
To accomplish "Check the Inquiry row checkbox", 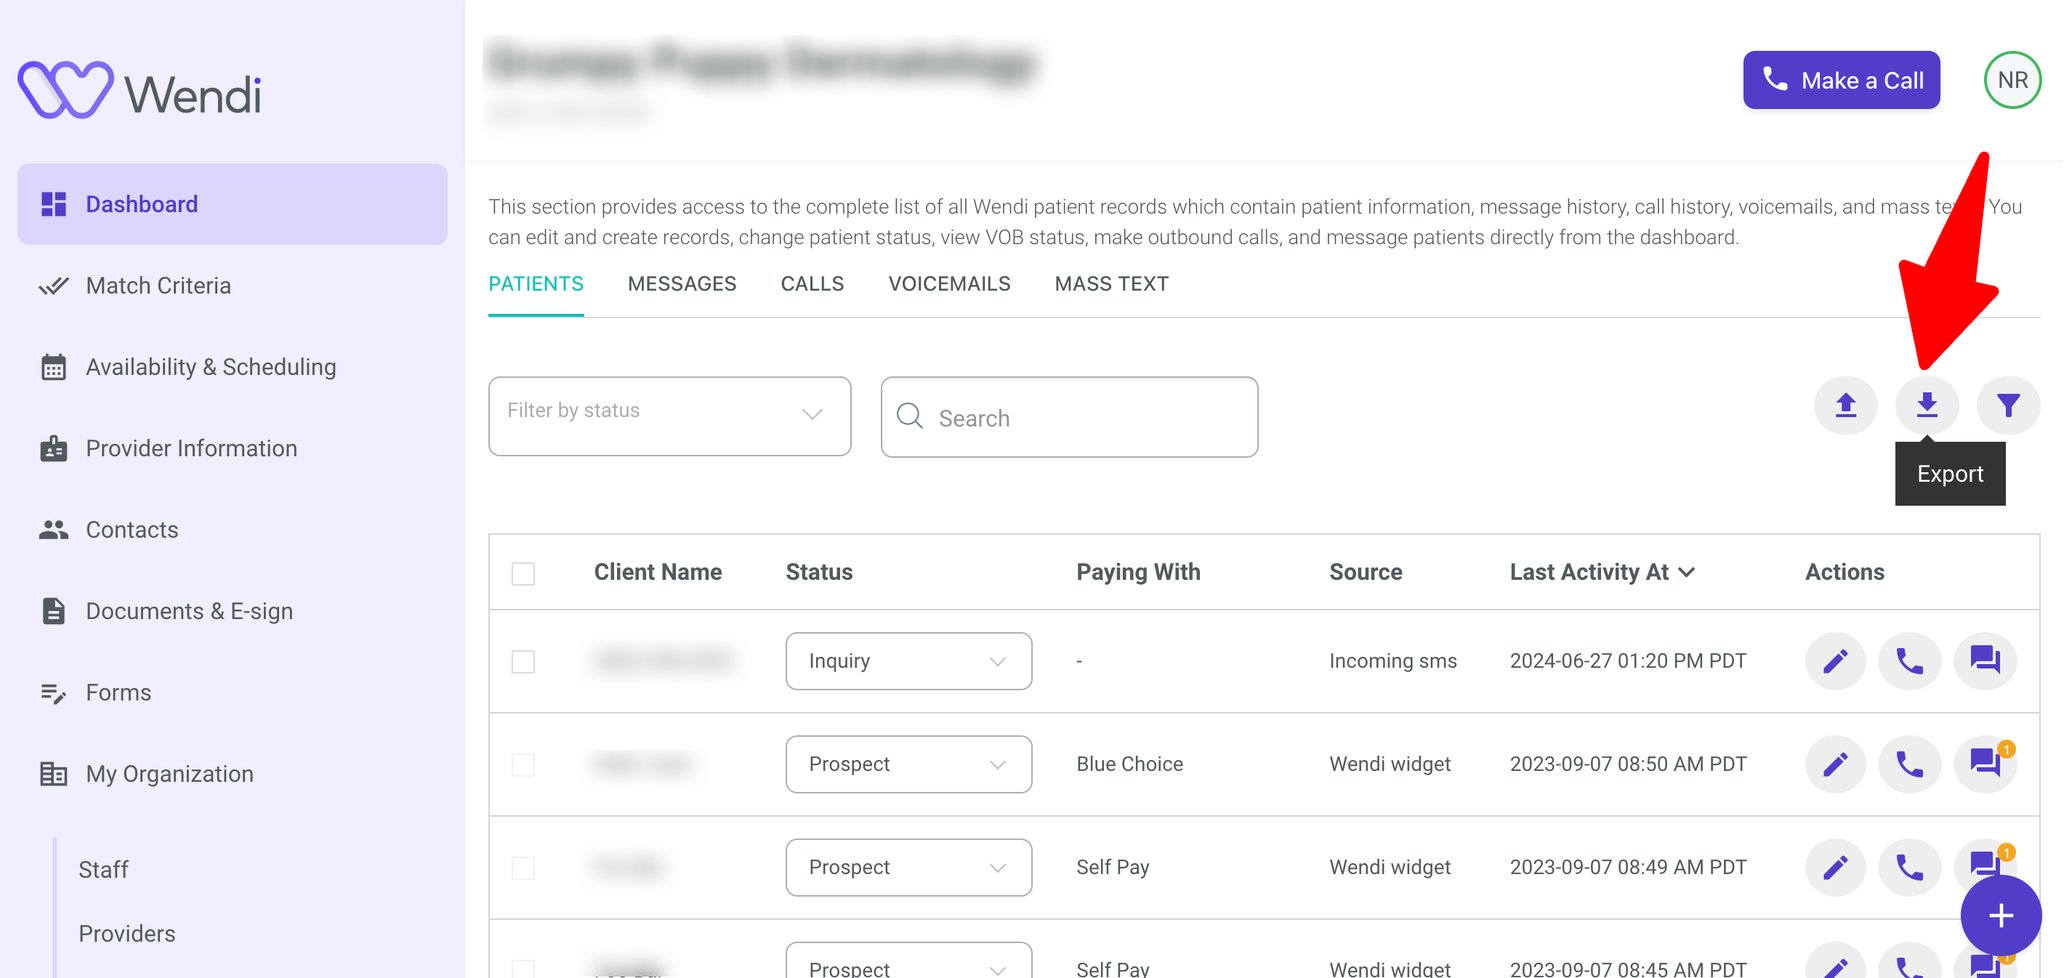I will coord(523,662).
